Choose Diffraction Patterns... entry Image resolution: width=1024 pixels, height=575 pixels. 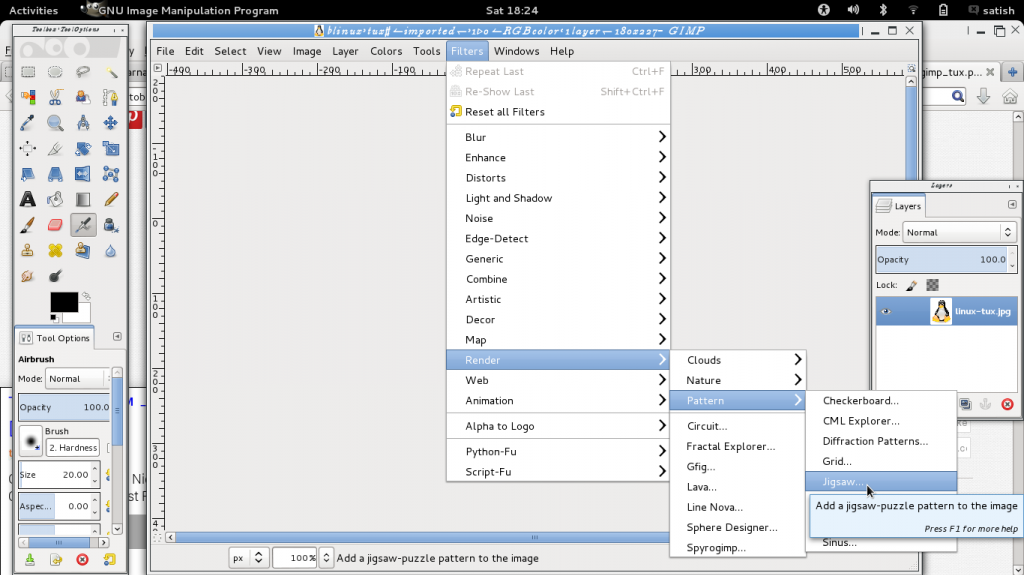click(881, 441)
